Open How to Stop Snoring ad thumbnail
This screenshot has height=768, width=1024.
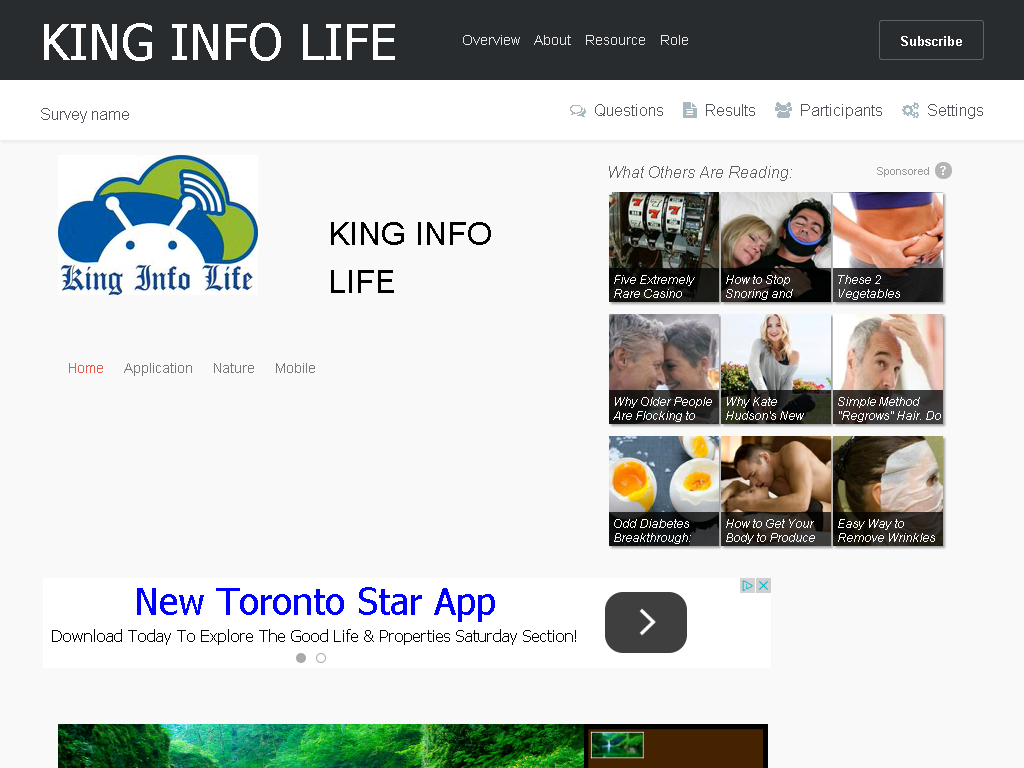click(776, 247)
